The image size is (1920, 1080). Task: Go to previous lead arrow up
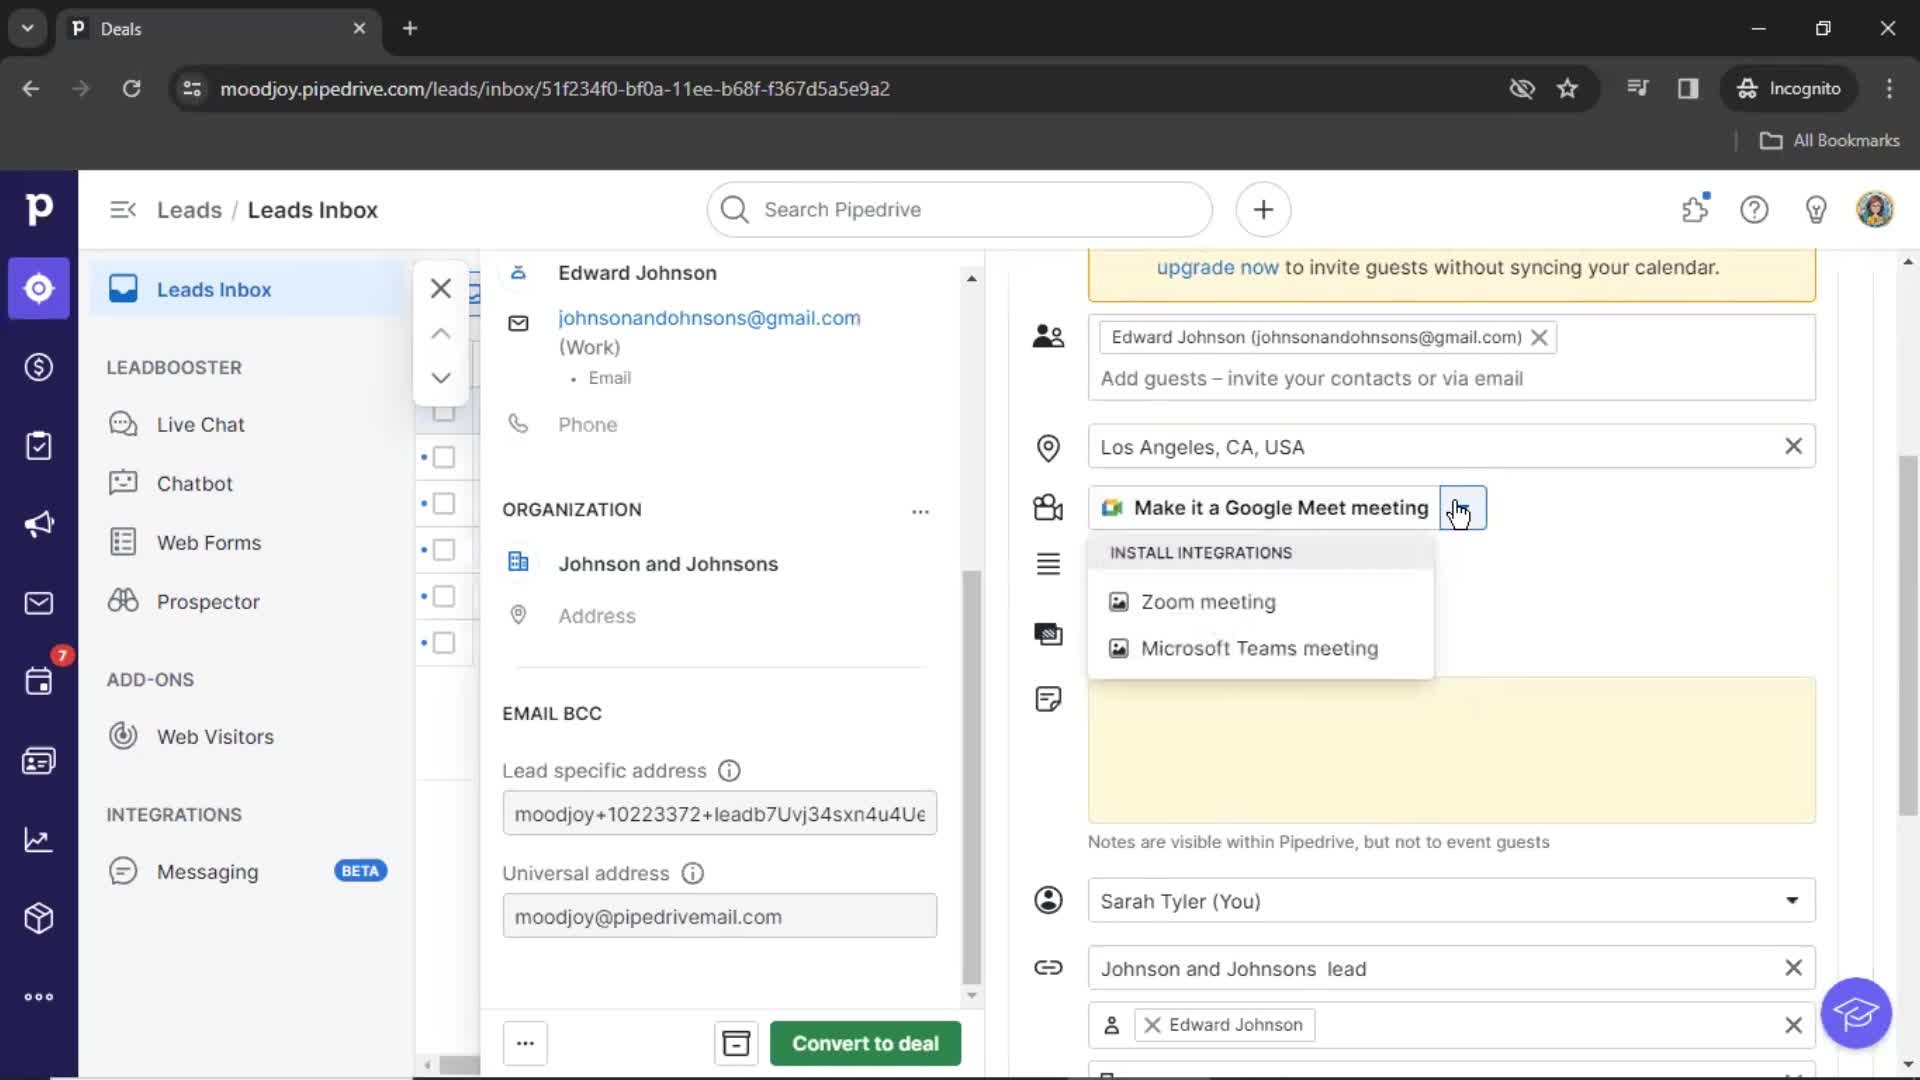click(441, 334)
